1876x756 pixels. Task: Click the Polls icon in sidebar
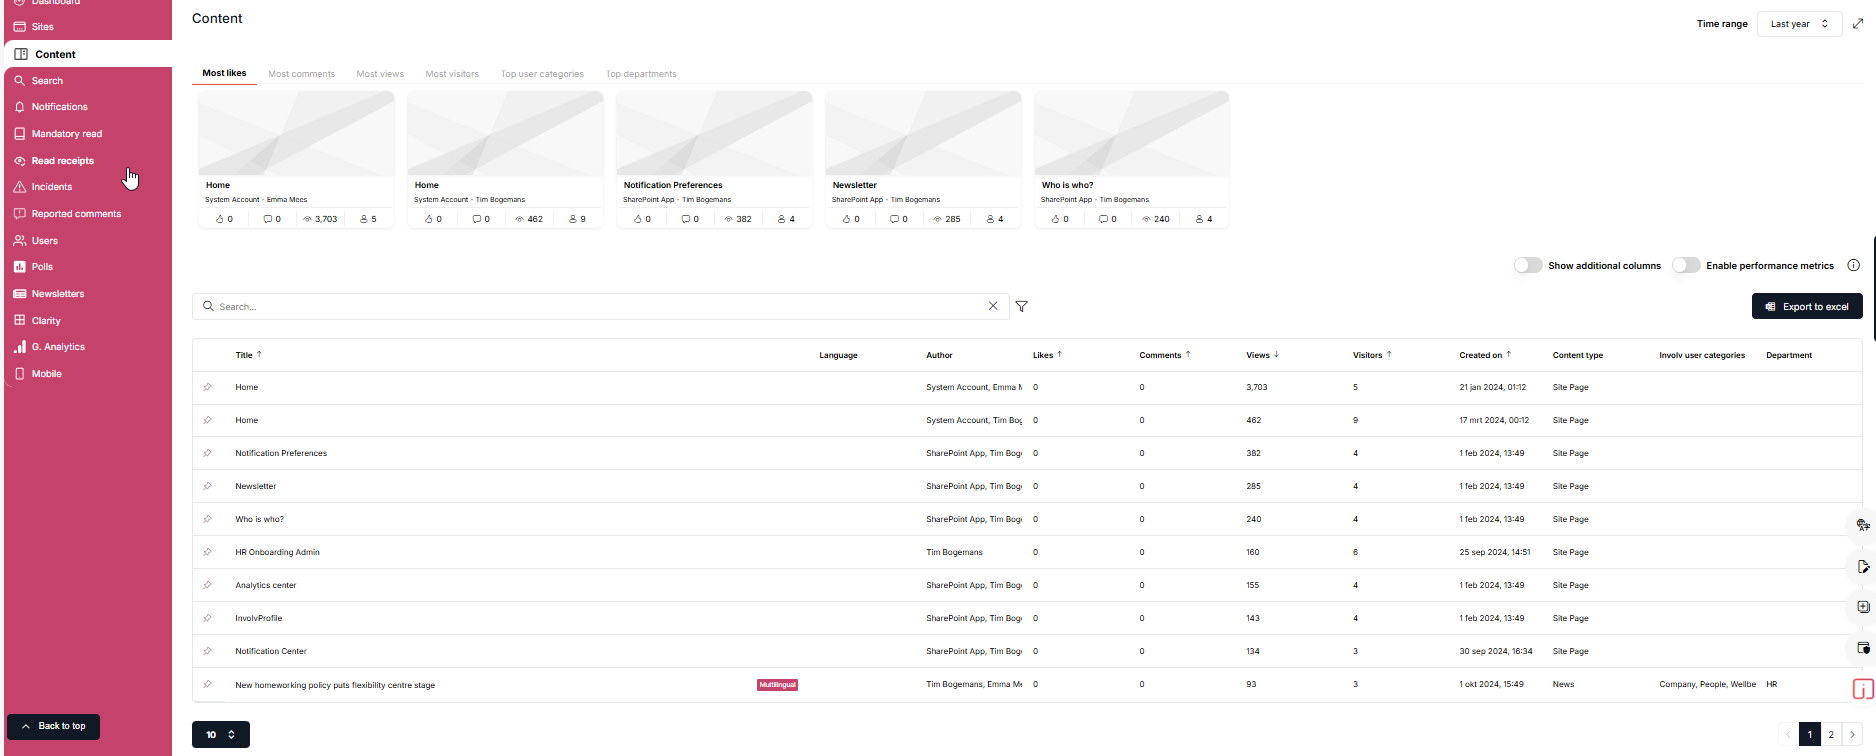[20, 267]
